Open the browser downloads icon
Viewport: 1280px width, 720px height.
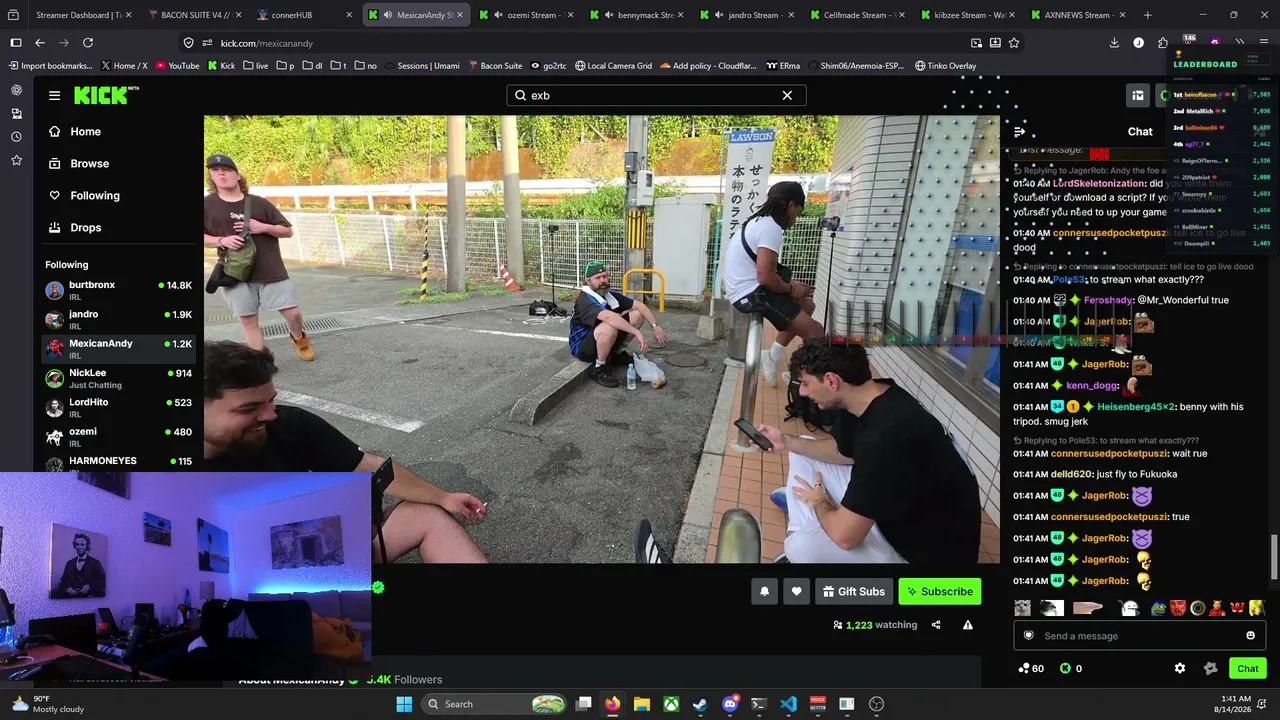tap(1114, 43)
